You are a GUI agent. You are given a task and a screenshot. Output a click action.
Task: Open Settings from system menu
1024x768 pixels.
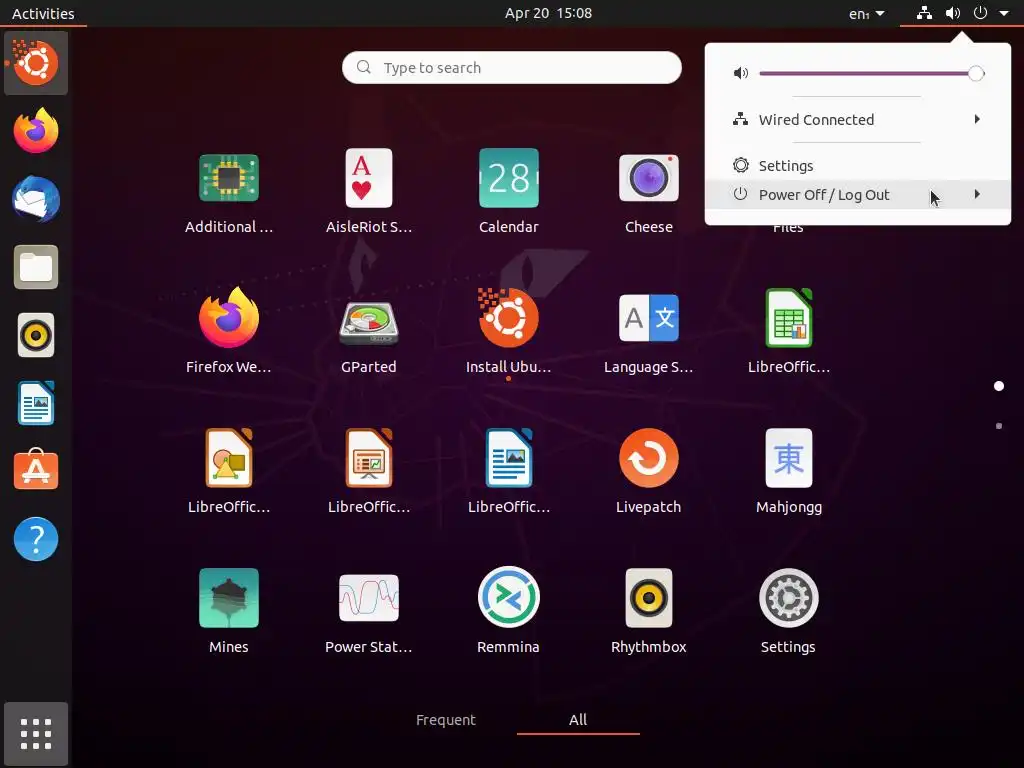click(857, 166)
